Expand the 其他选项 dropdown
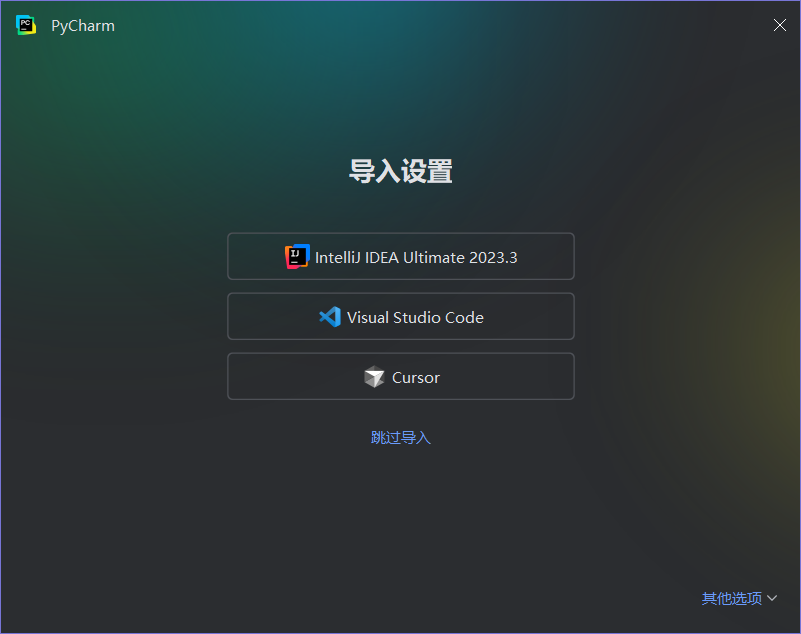Viewport: 801px width, 634px height. tap(739, 598)
